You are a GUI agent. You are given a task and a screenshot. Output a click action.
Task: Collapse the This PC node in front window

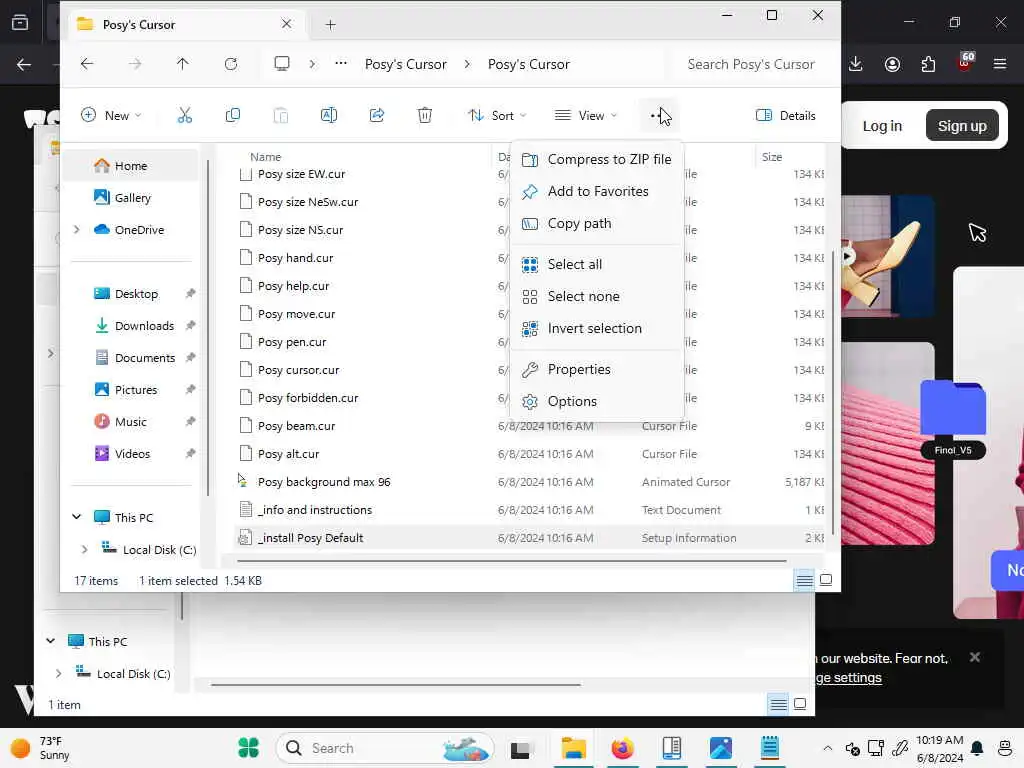pyautogui.click(x=76, y=517)
